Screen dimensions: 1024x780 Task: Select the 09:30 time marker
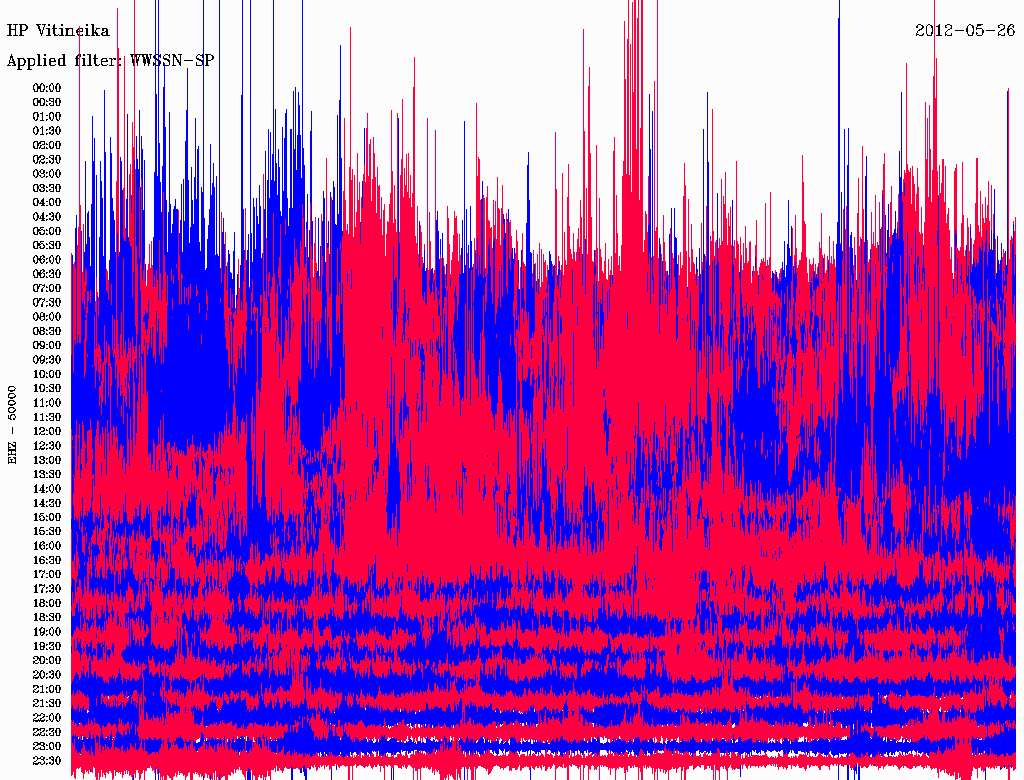pyautogui.click(x=47, y=360)
